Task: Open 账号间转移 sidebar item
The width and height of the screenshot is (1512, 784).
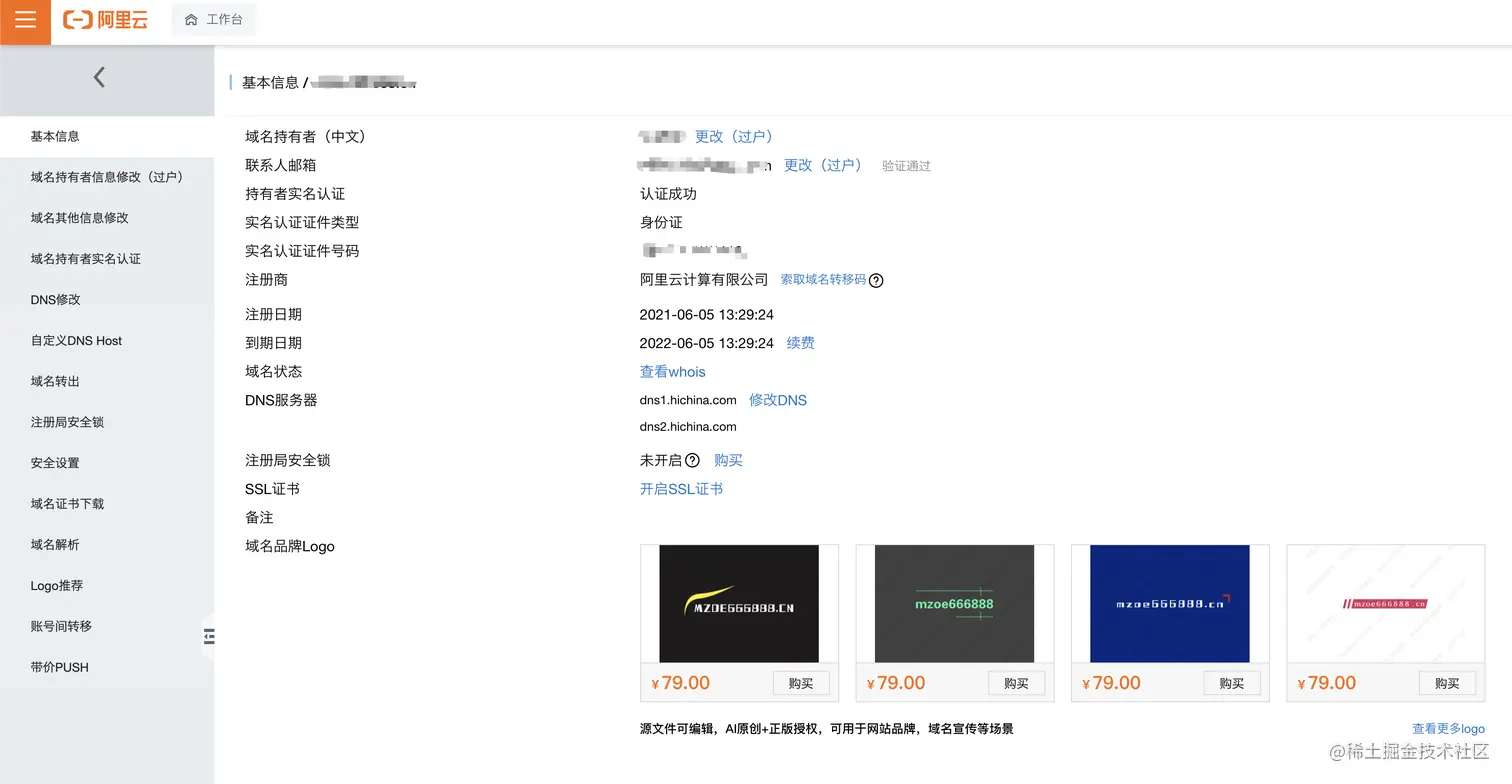Action: [x=107, y=626]
